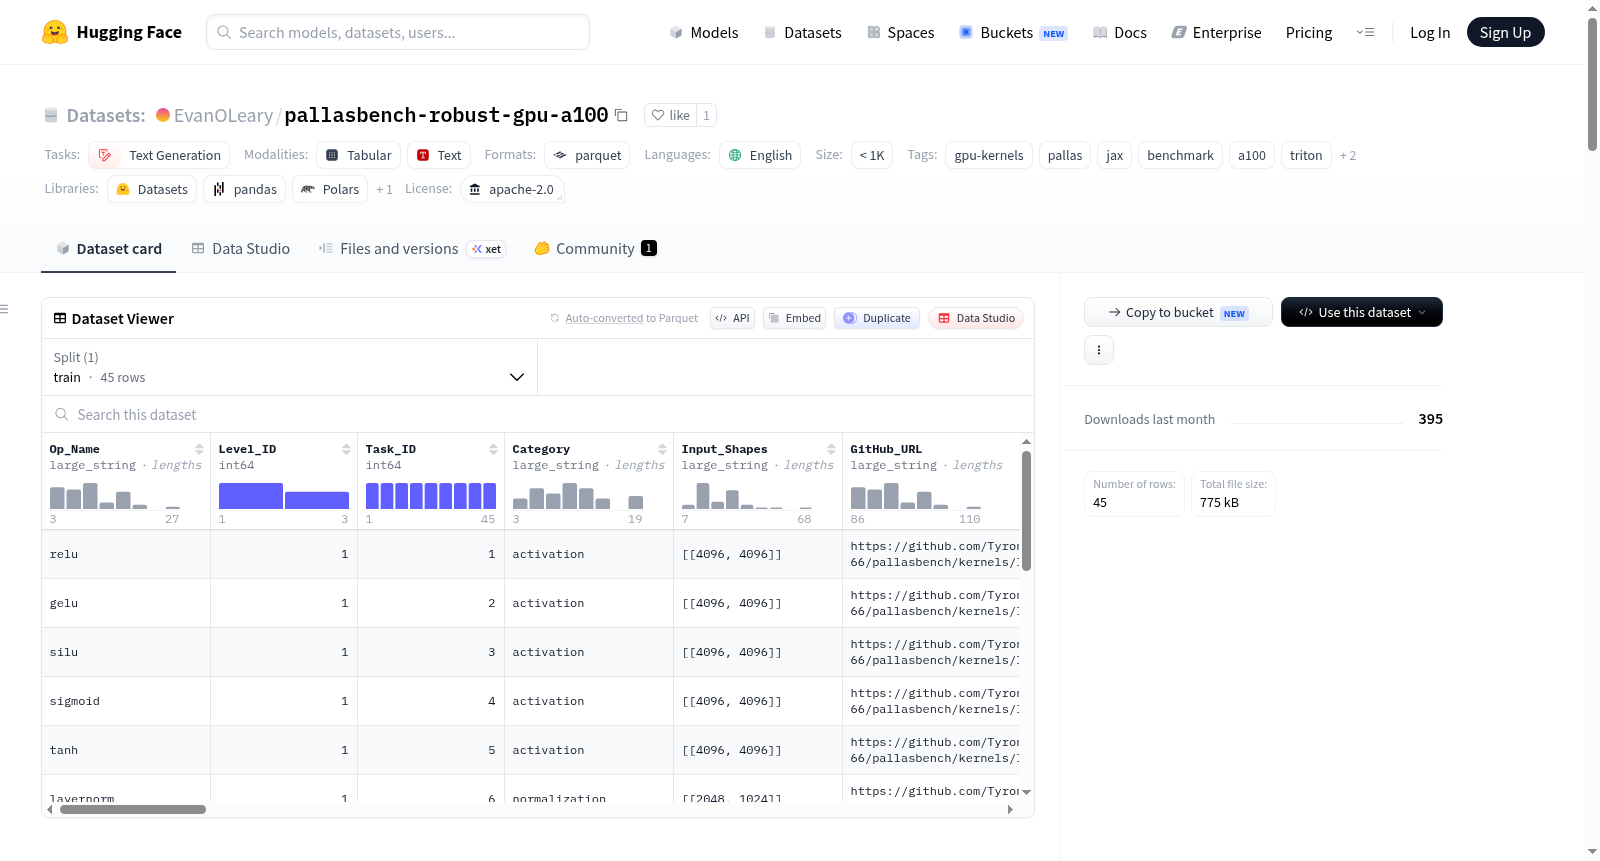Click the API button in viewer
This screenshot has height=861, width=1600.
pyautogui.click(x=732, y=318)
